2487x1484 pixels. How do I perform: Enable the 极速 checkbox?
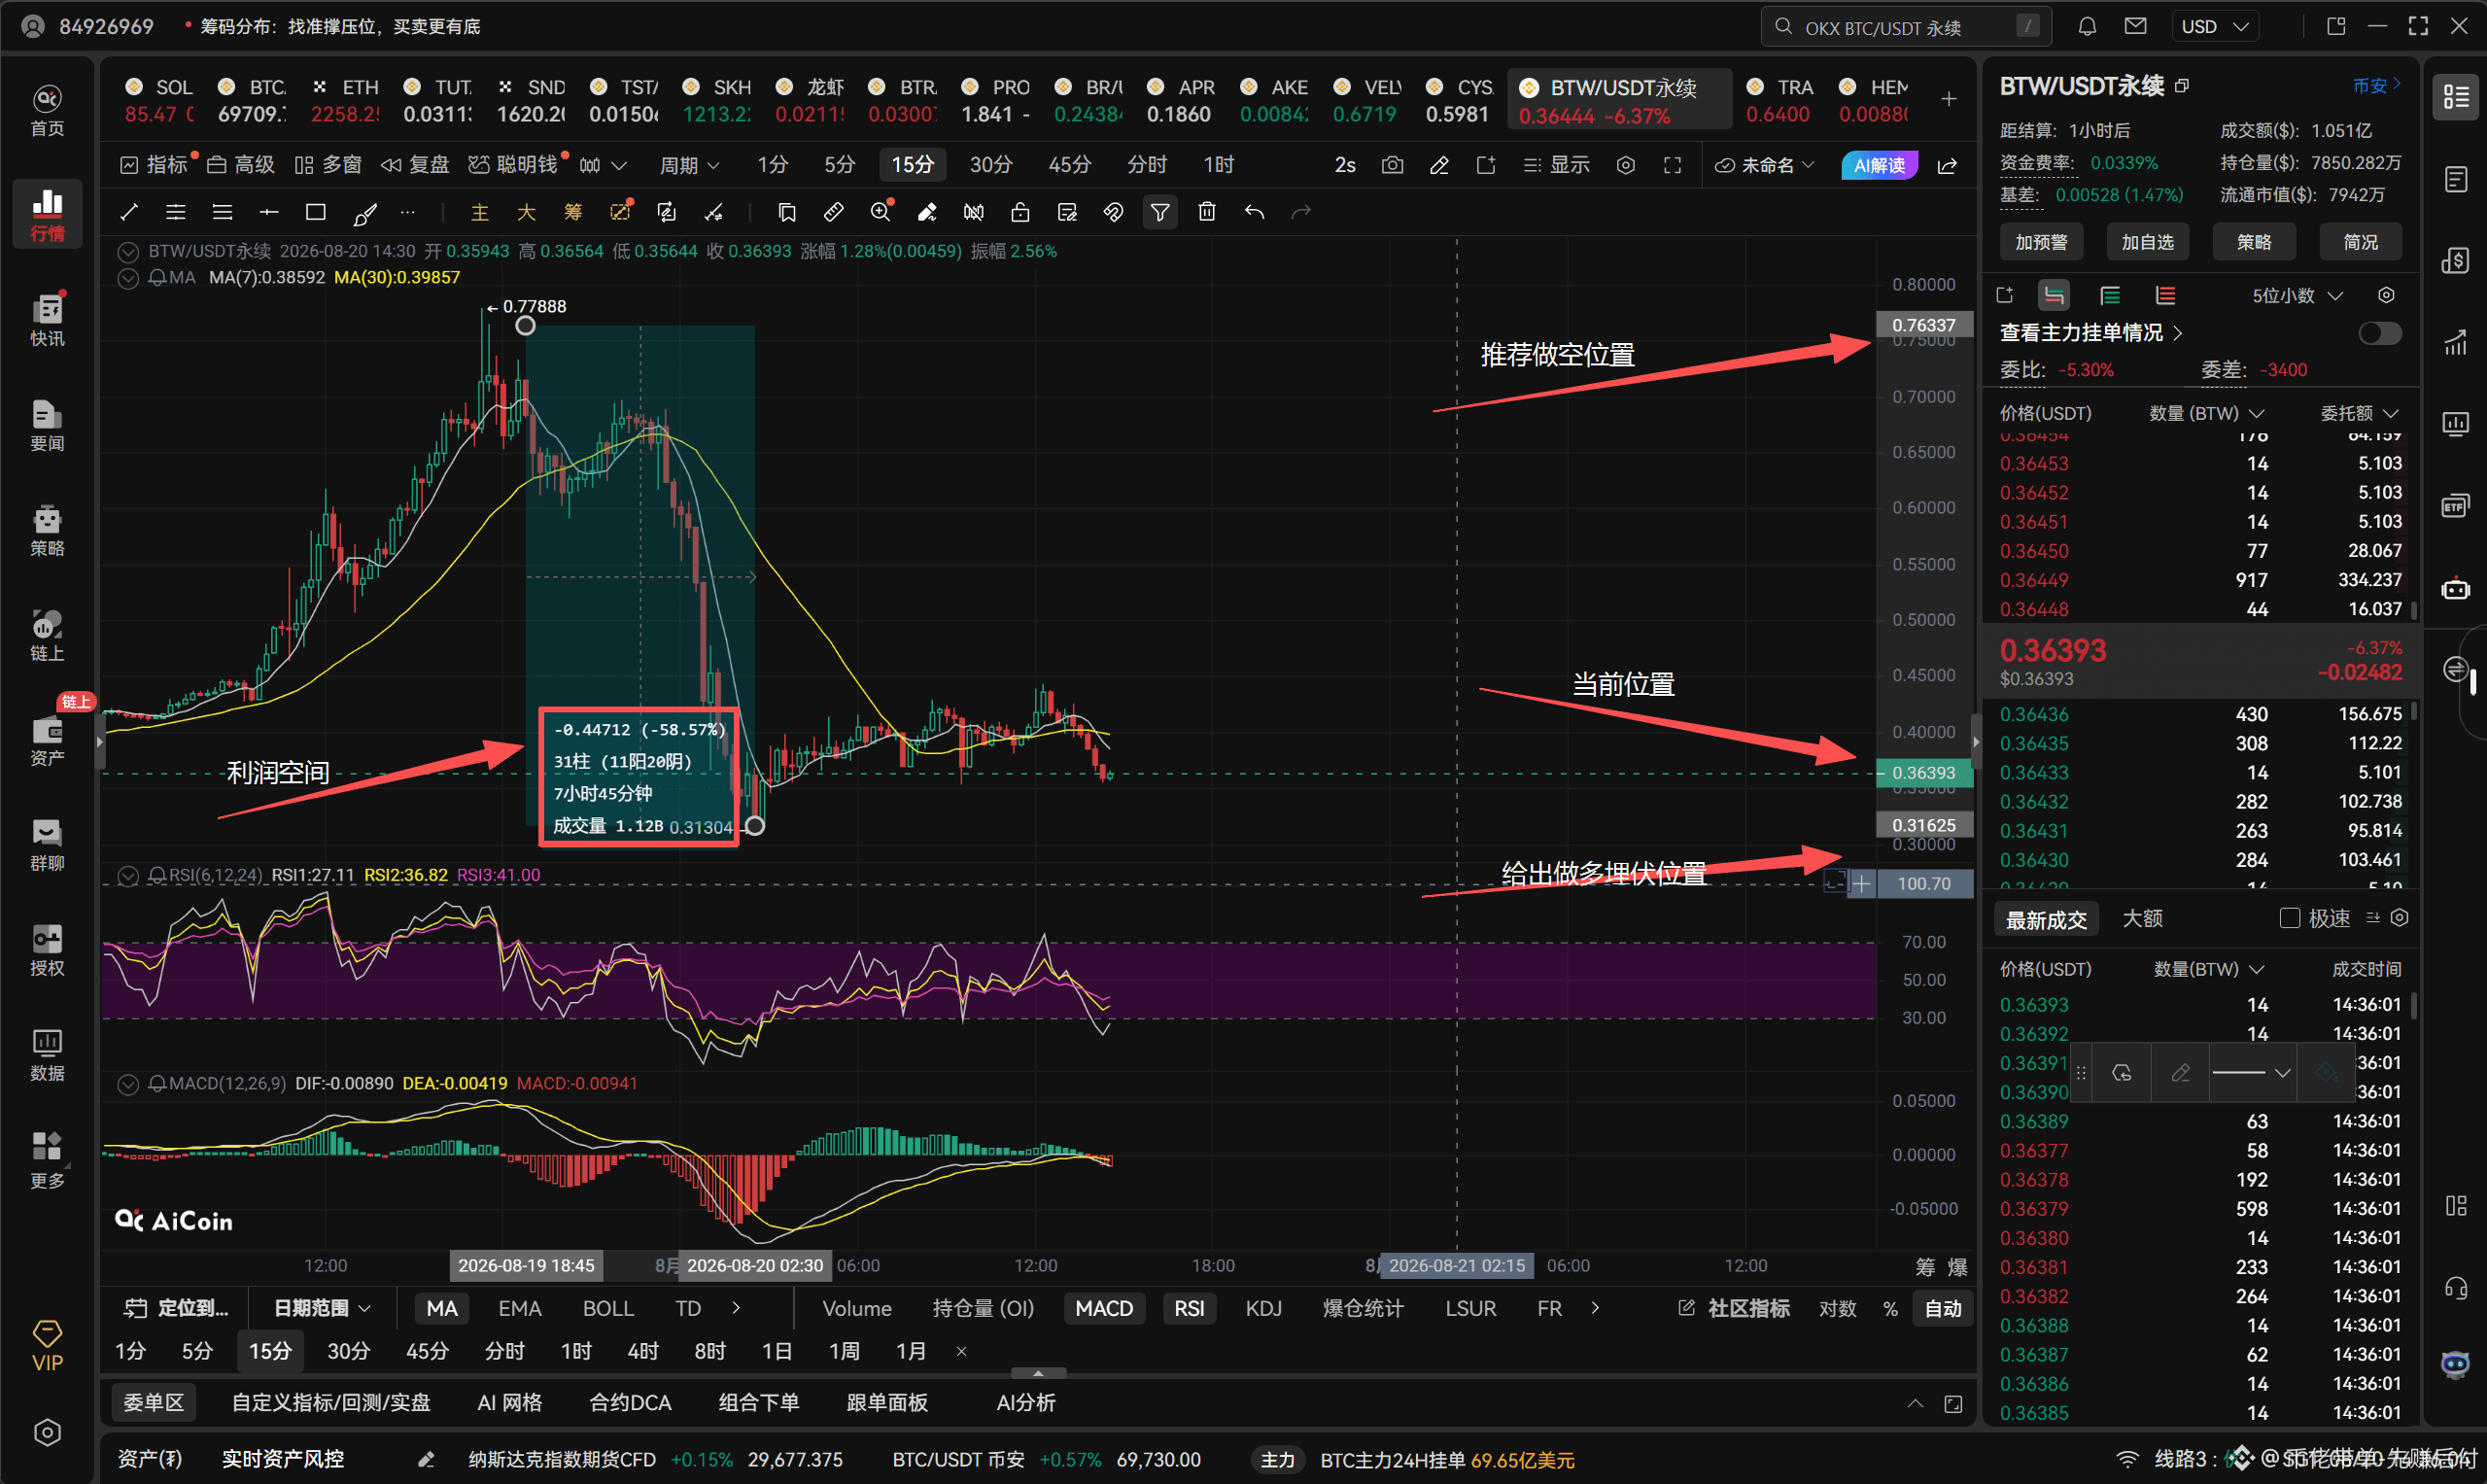pyautogui.click(x=2289, y=918)
